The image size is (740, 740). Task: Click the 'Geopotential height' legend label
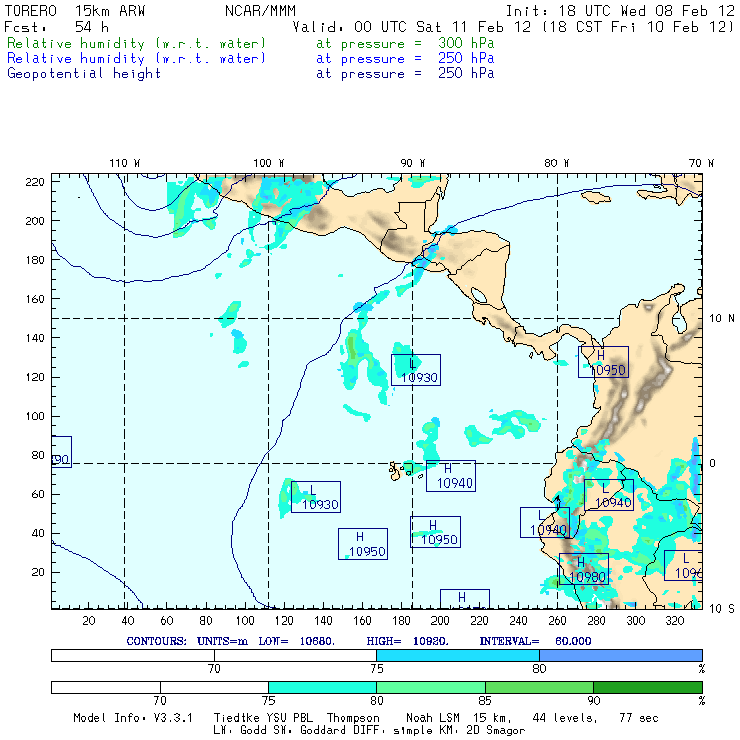pyautogui.click(x=84, y=74)
